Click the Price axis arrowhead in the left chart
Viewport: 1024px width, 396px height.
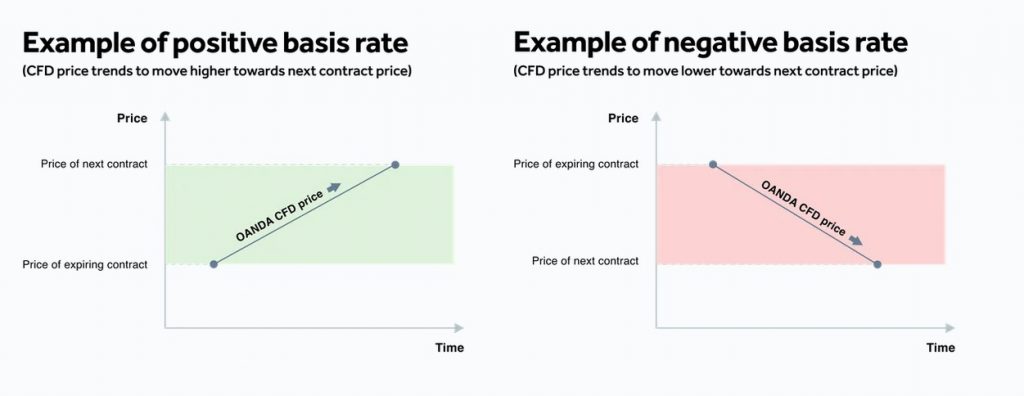point(165,116)
